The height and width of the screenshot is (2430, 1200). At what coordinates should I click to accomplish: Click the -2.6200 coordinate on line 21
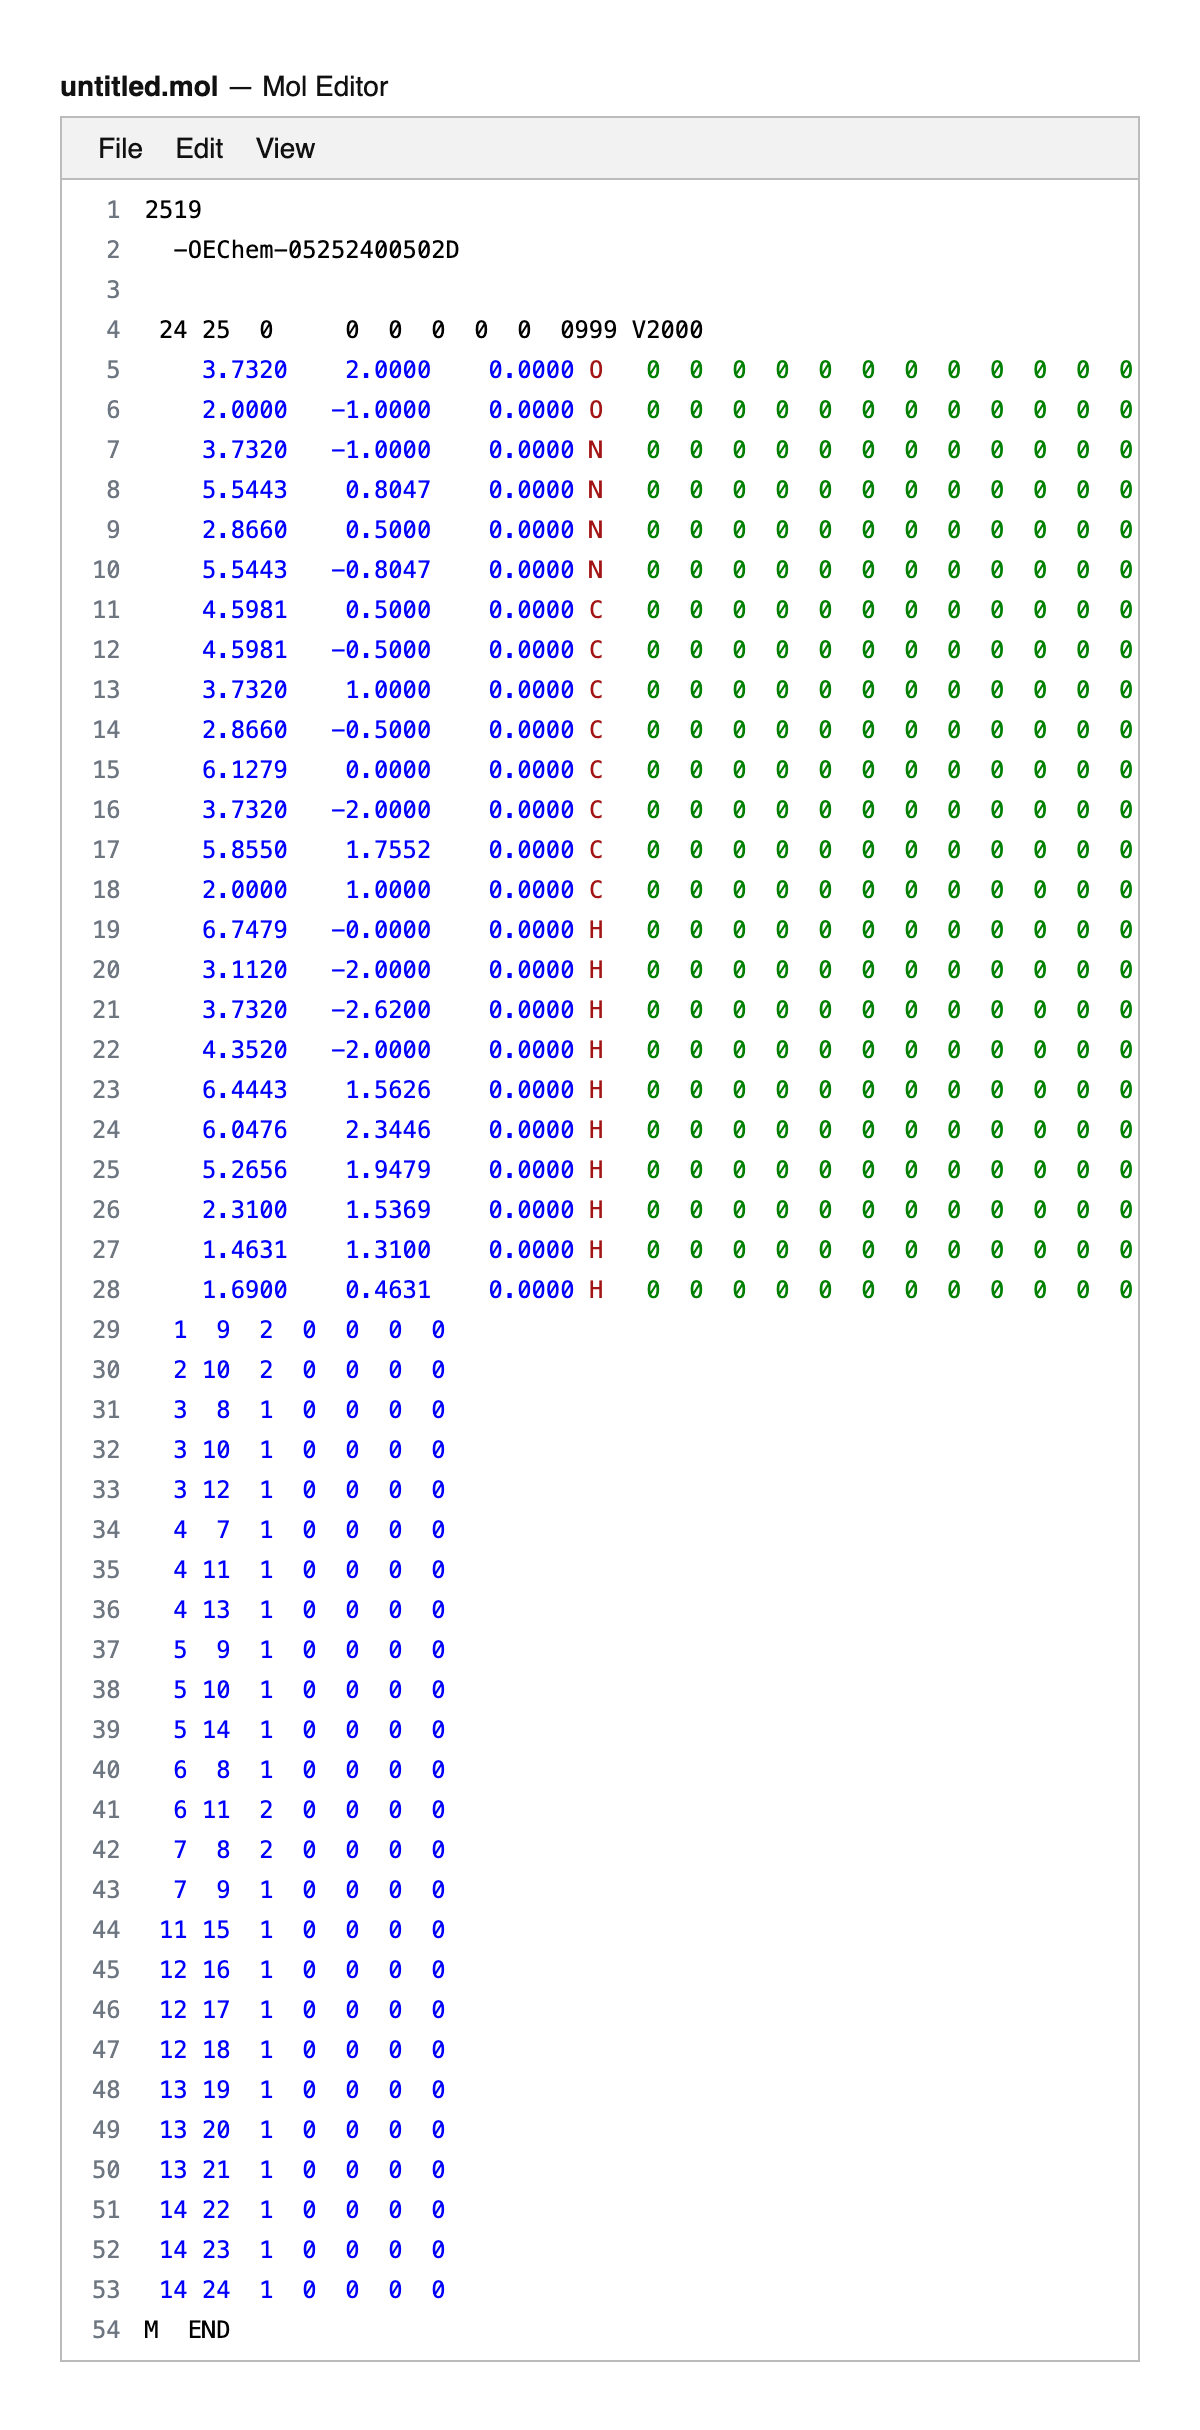tap(381, 1010)
